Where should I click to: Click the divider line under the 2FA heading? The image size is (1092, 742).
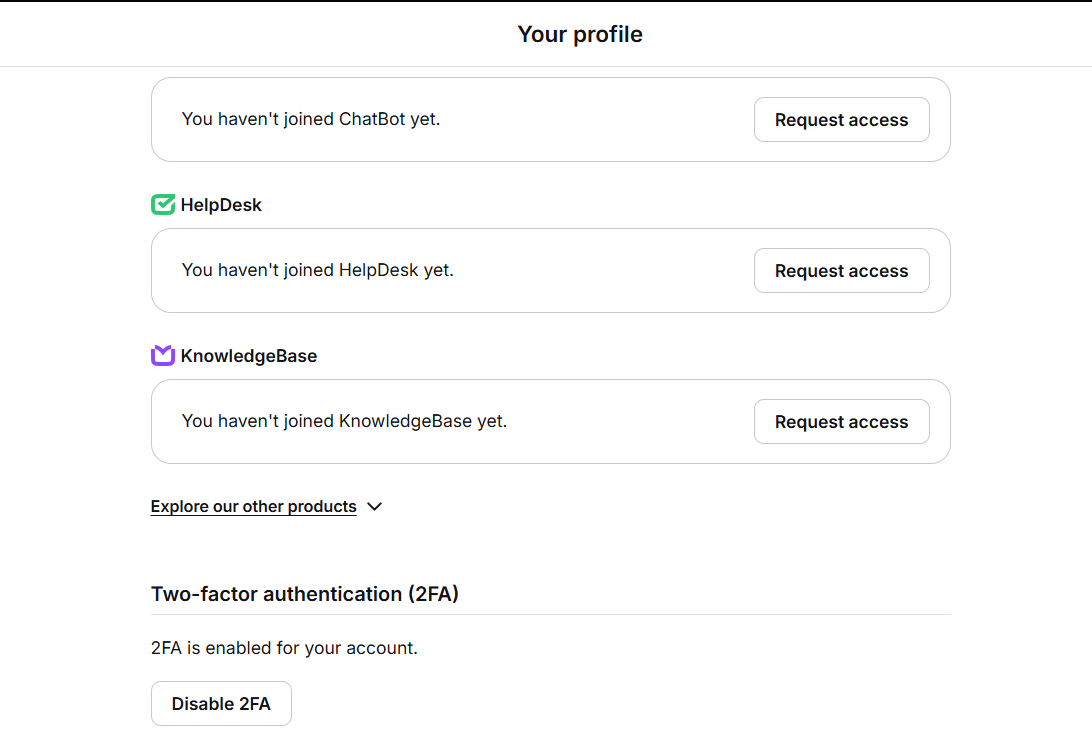(x=550, y=614)
